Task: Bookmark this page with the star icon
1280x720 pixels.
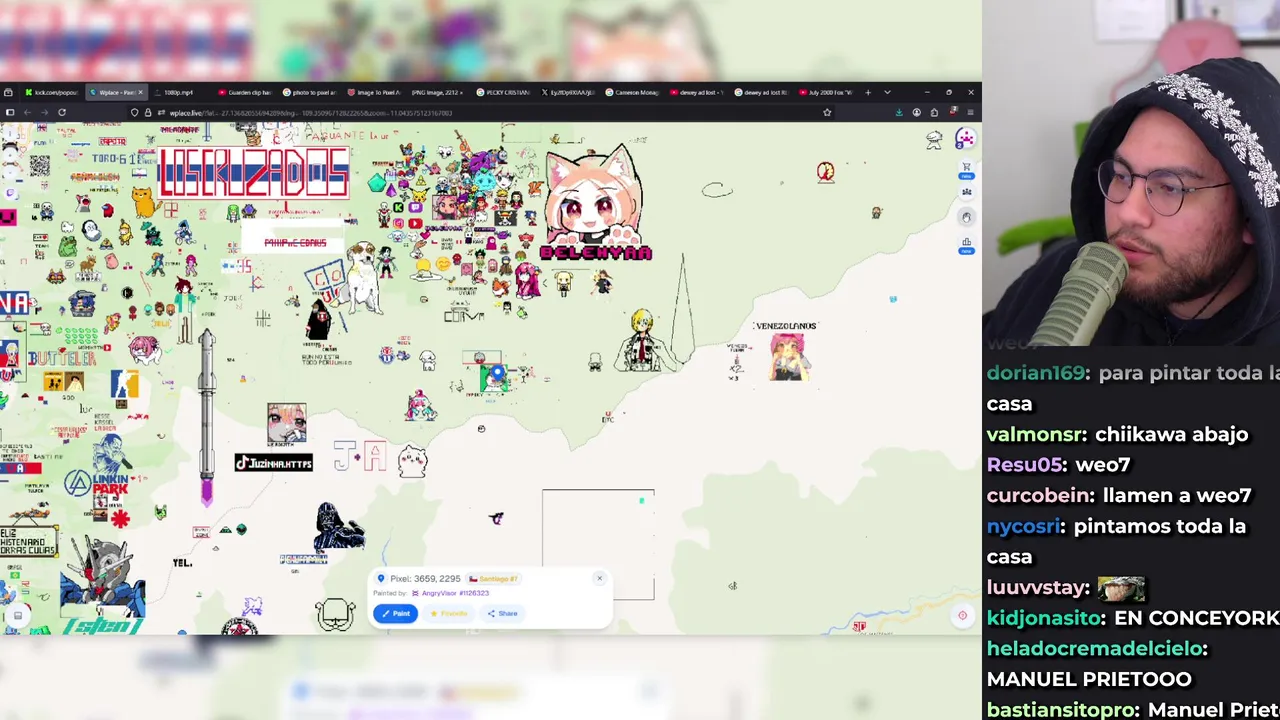Action: [827, 113]
